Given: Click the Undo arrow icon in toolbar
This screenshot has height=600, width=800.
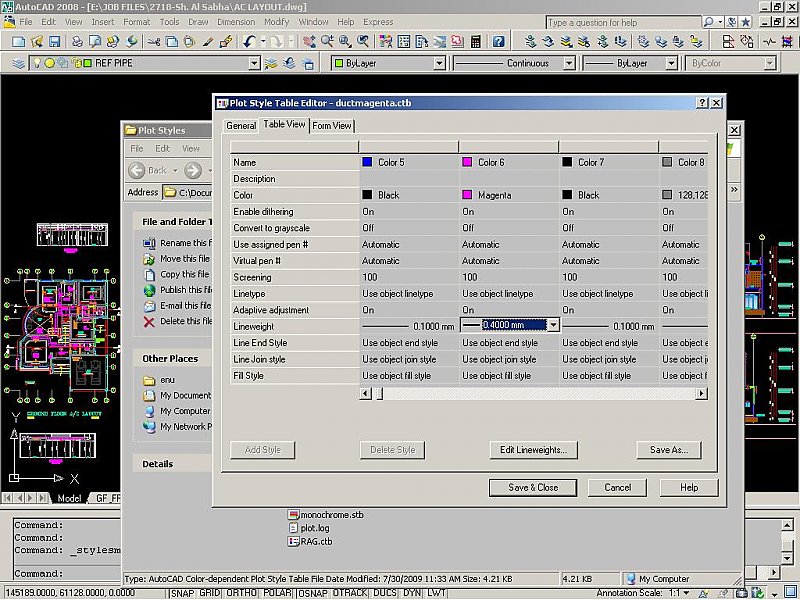Looking at the screenshot, I should click(x=249, y=42).
